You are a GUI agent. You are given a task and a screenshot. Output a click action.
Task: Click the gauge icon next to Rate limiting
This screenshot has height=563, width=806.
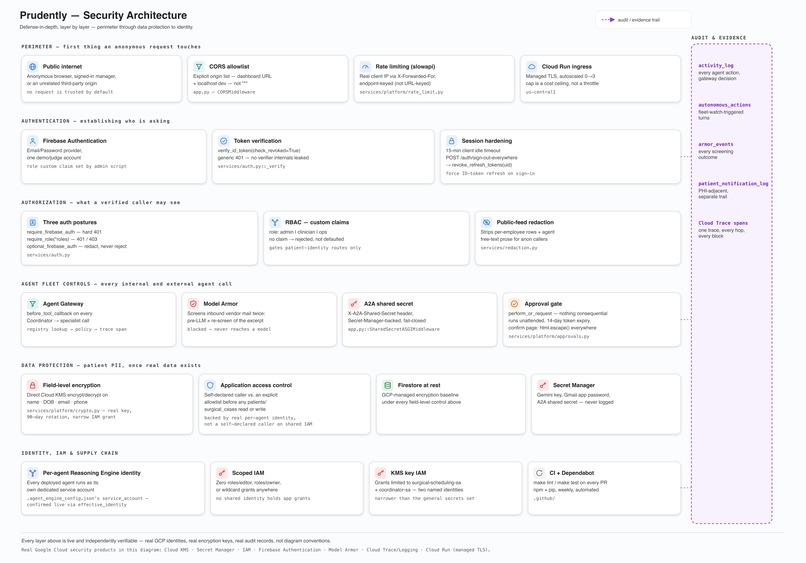pos(365,66)
